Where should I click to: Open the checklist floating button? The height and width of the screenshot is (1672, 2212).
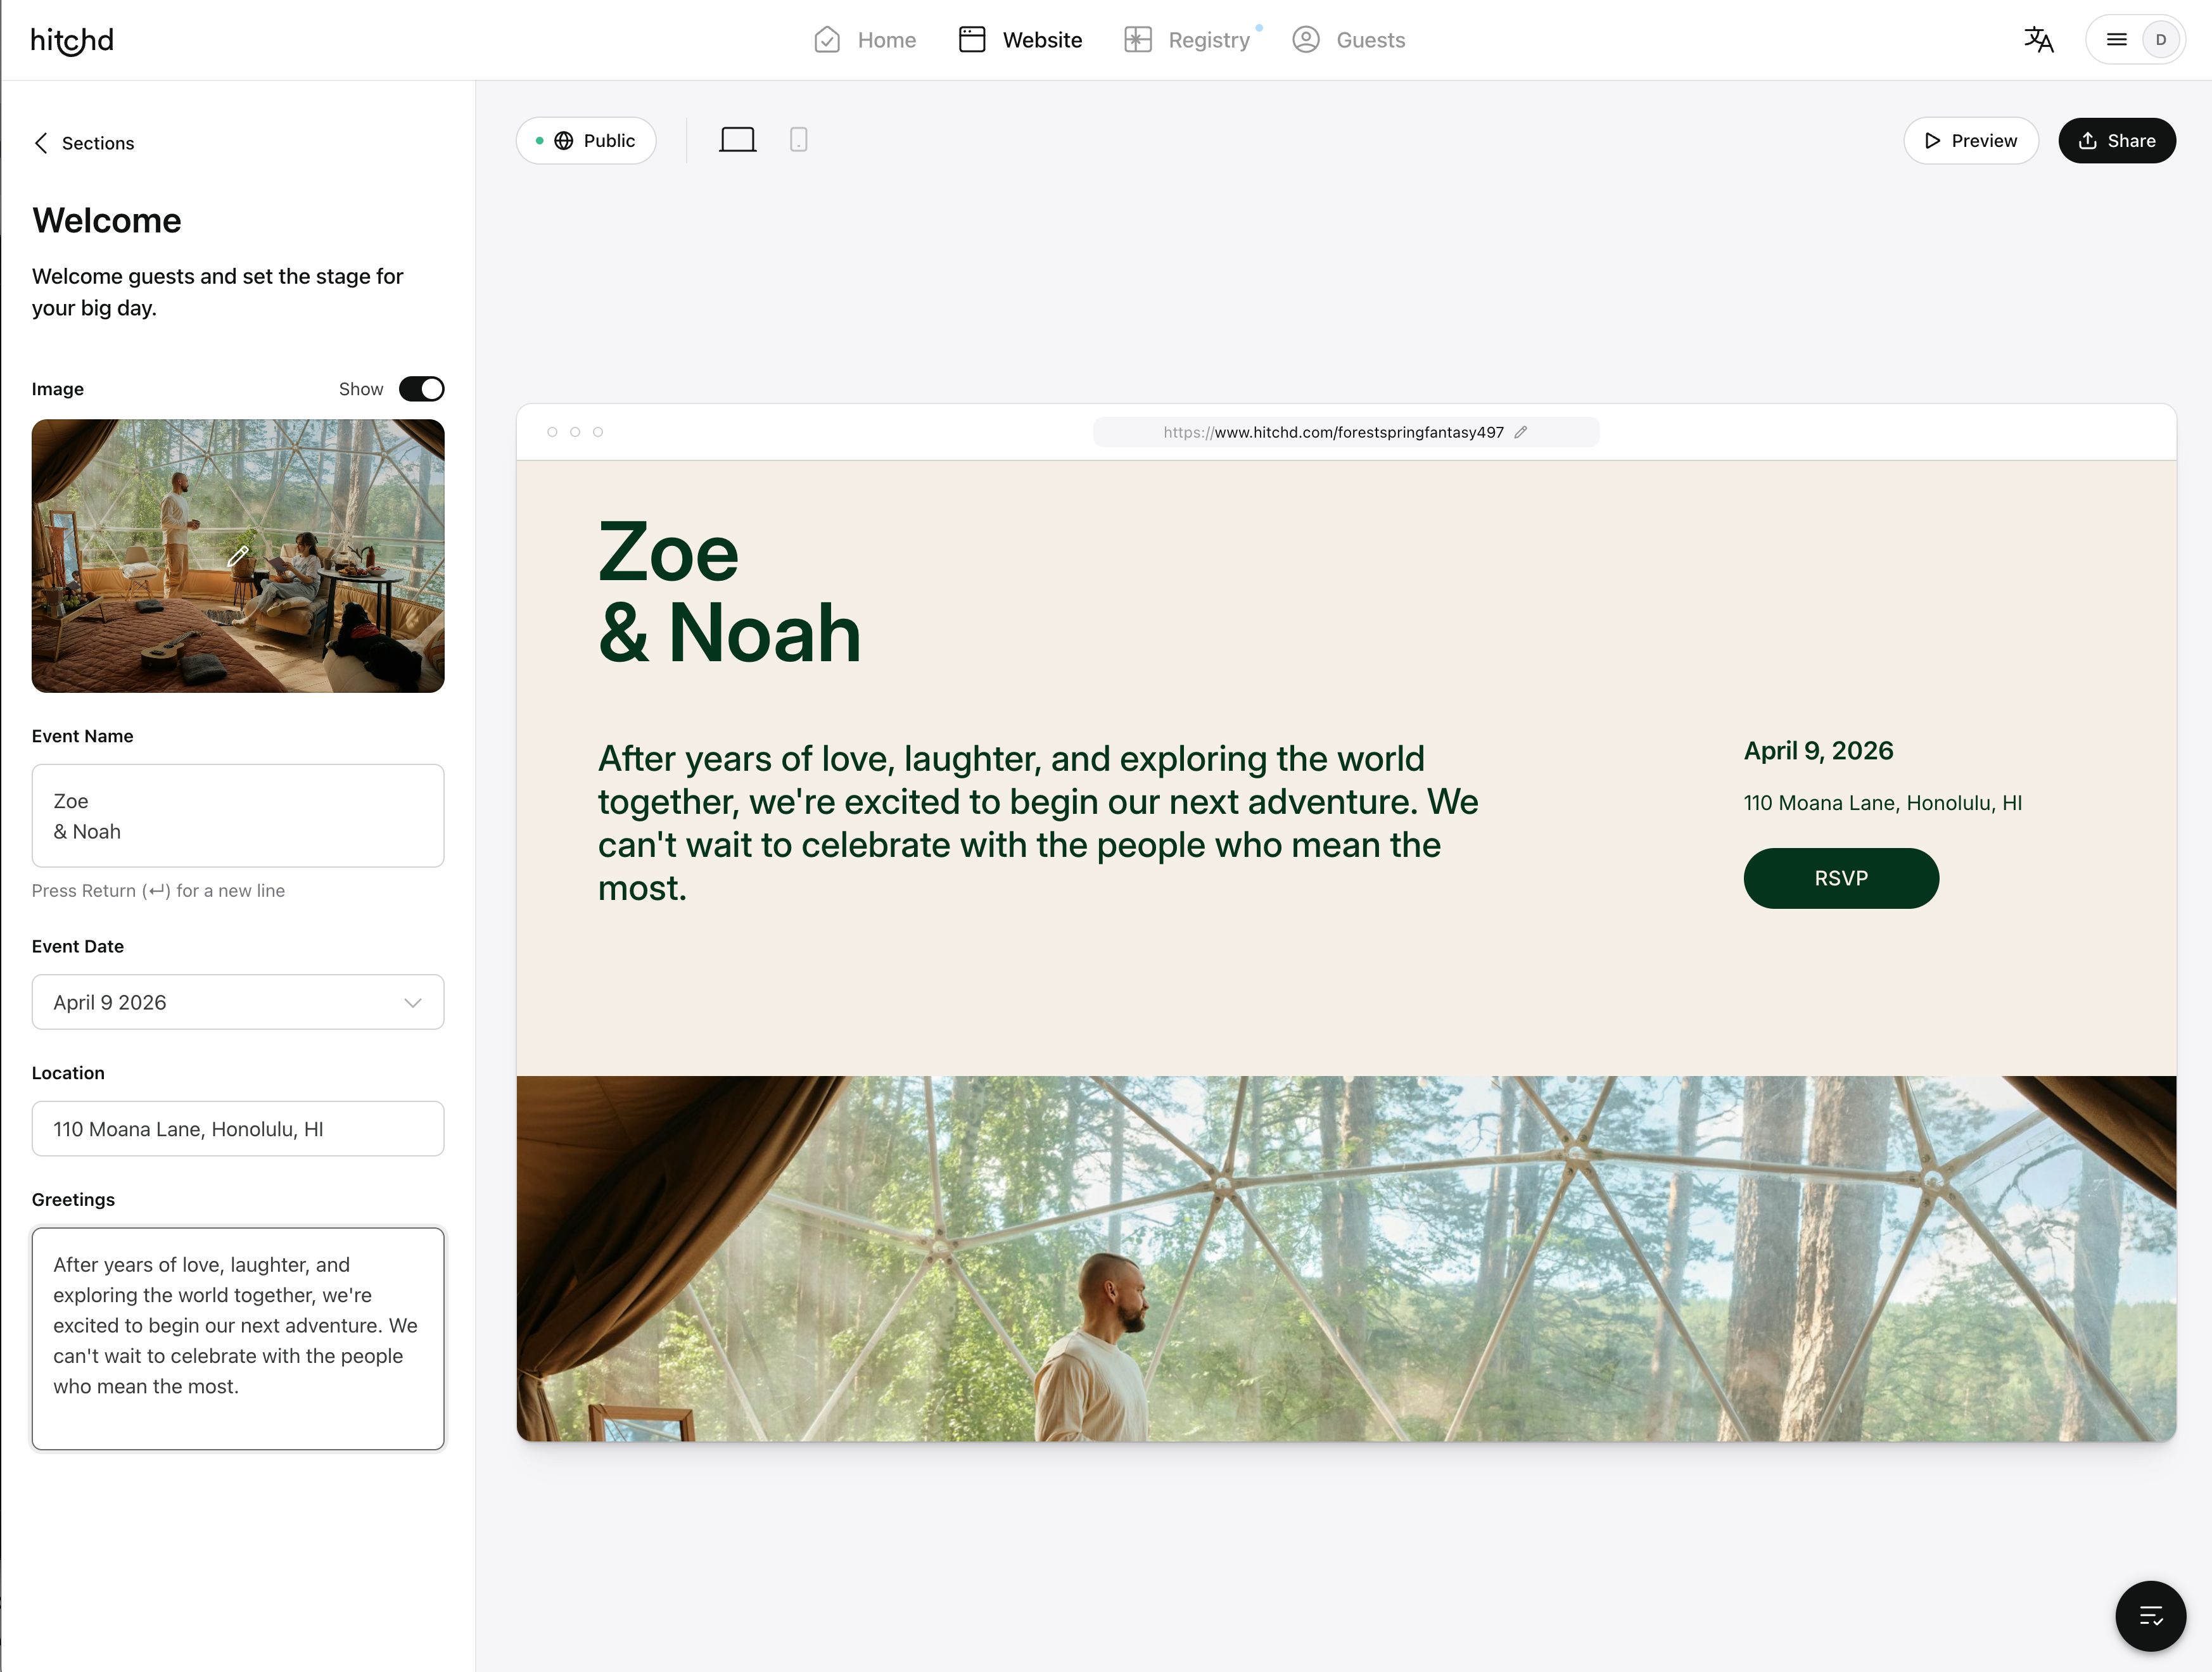[x=2150, y=1615]
